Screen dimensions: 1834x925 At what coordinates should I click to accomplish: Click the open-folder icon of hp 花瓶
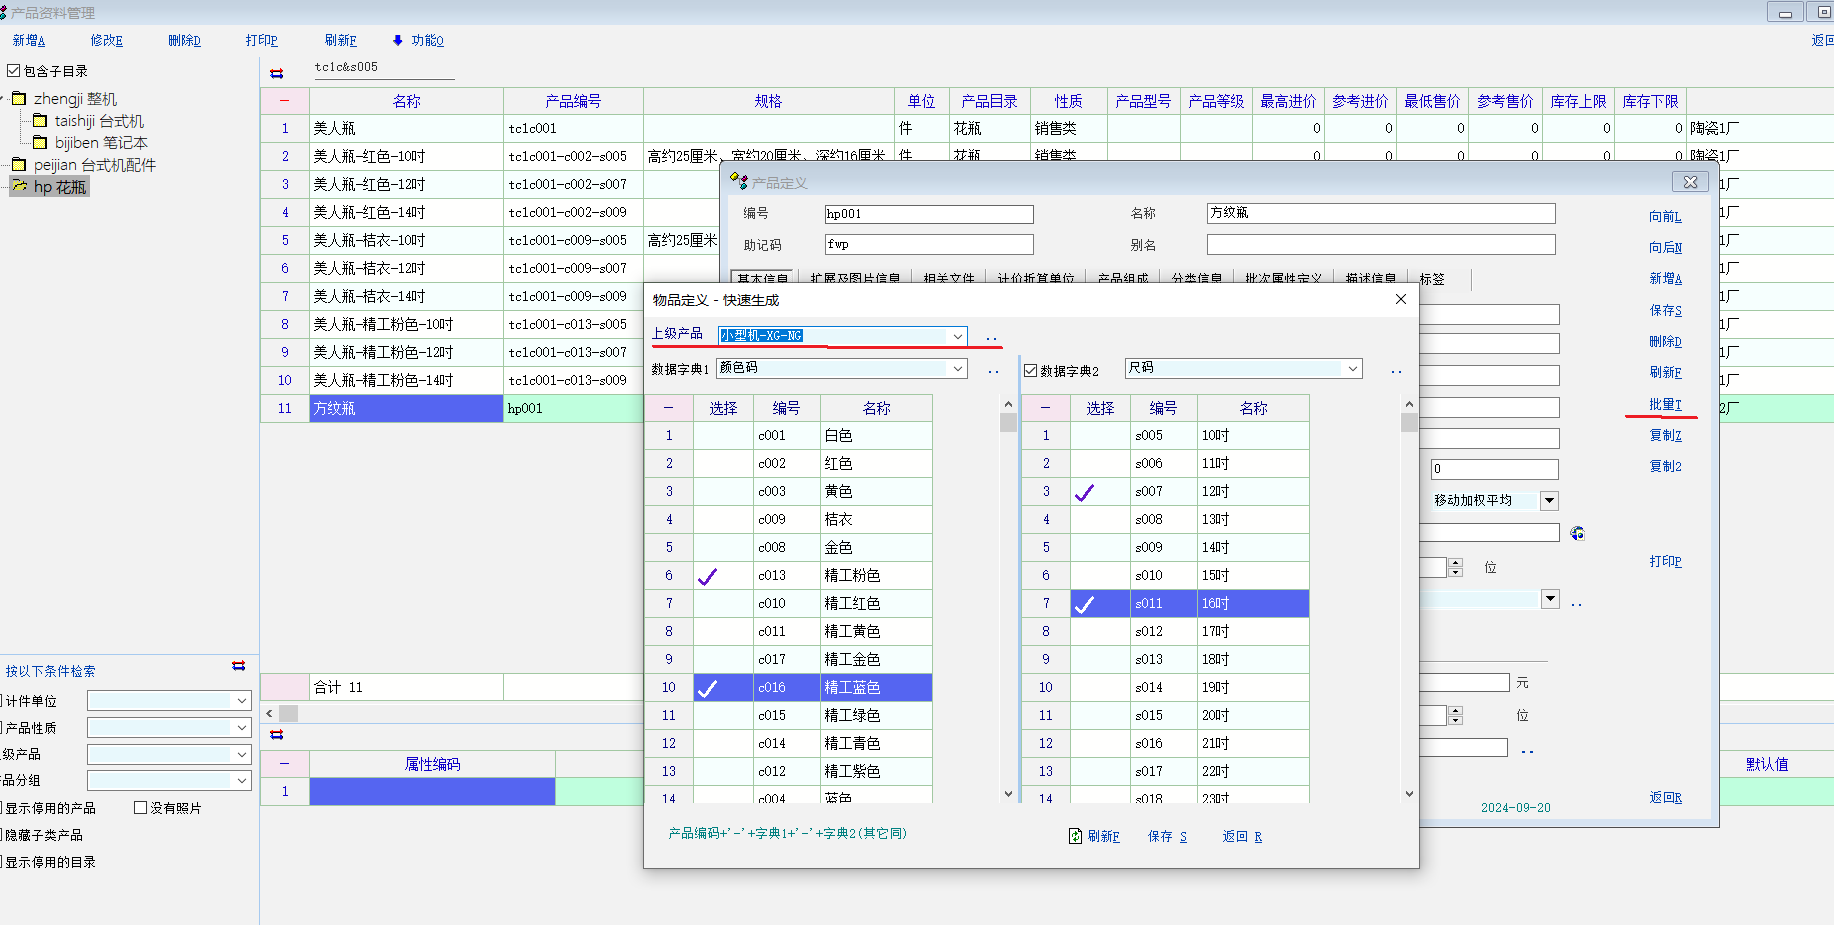tap(19, 187)
